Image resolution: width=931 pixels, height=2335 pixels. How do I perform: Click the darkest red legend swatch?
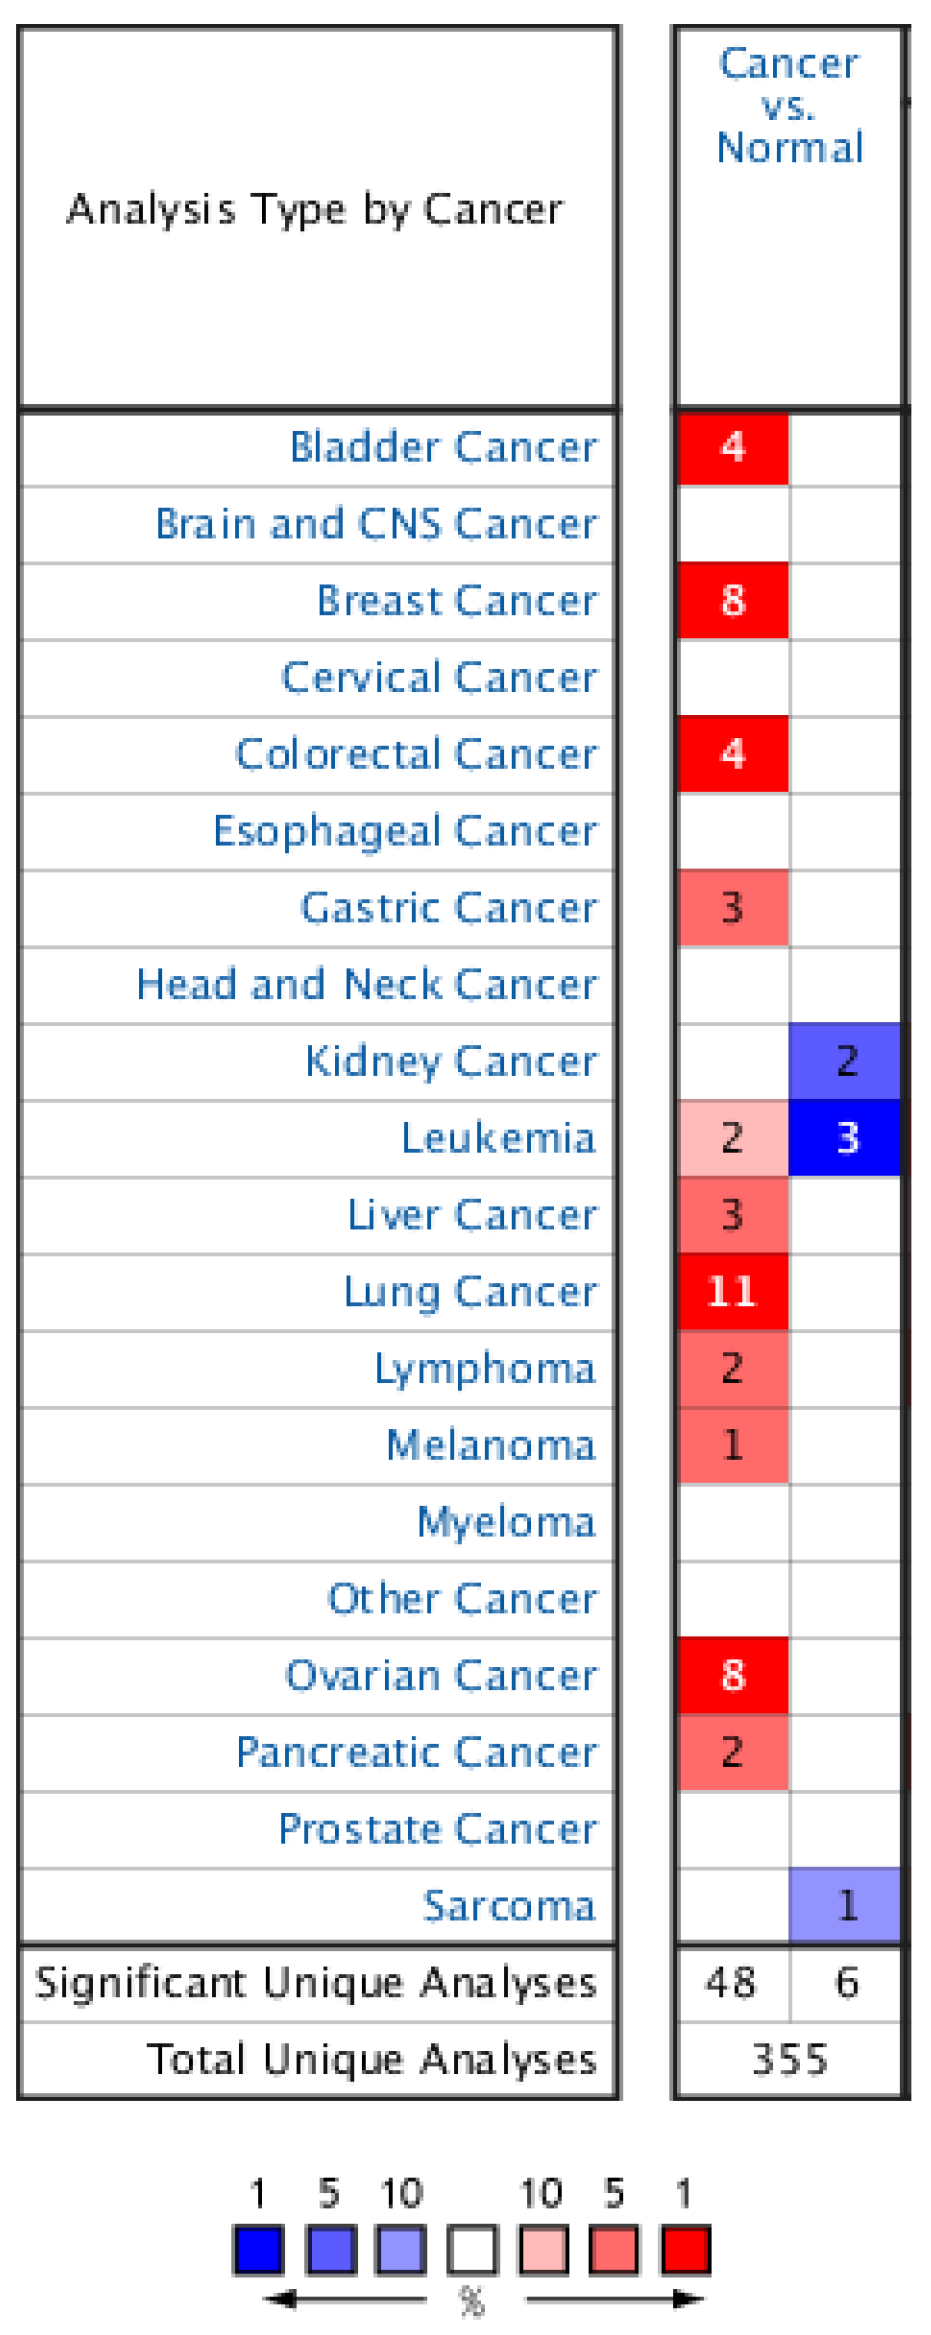[x=686, y=2250]
